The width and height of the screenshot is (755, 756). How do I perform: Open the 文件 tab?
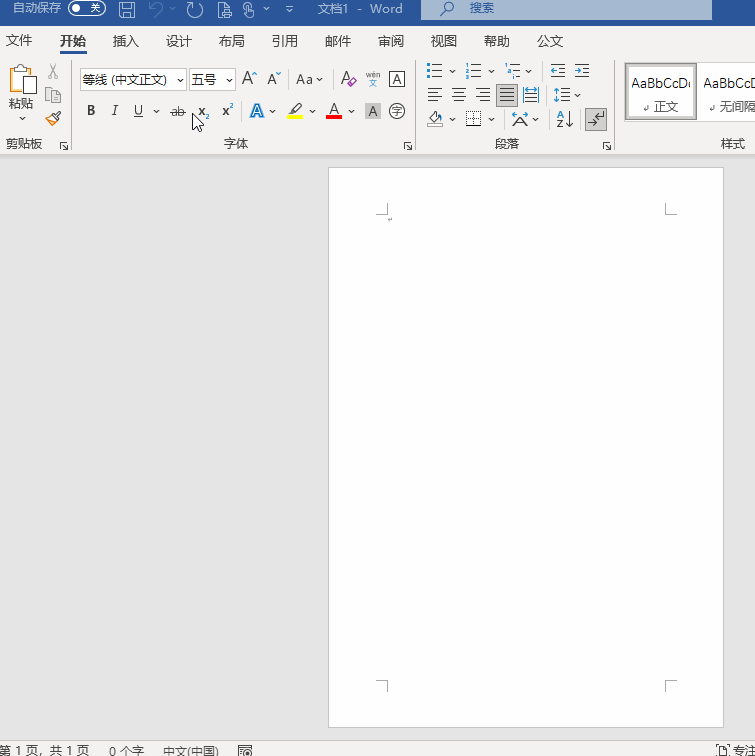click(19, 40)
